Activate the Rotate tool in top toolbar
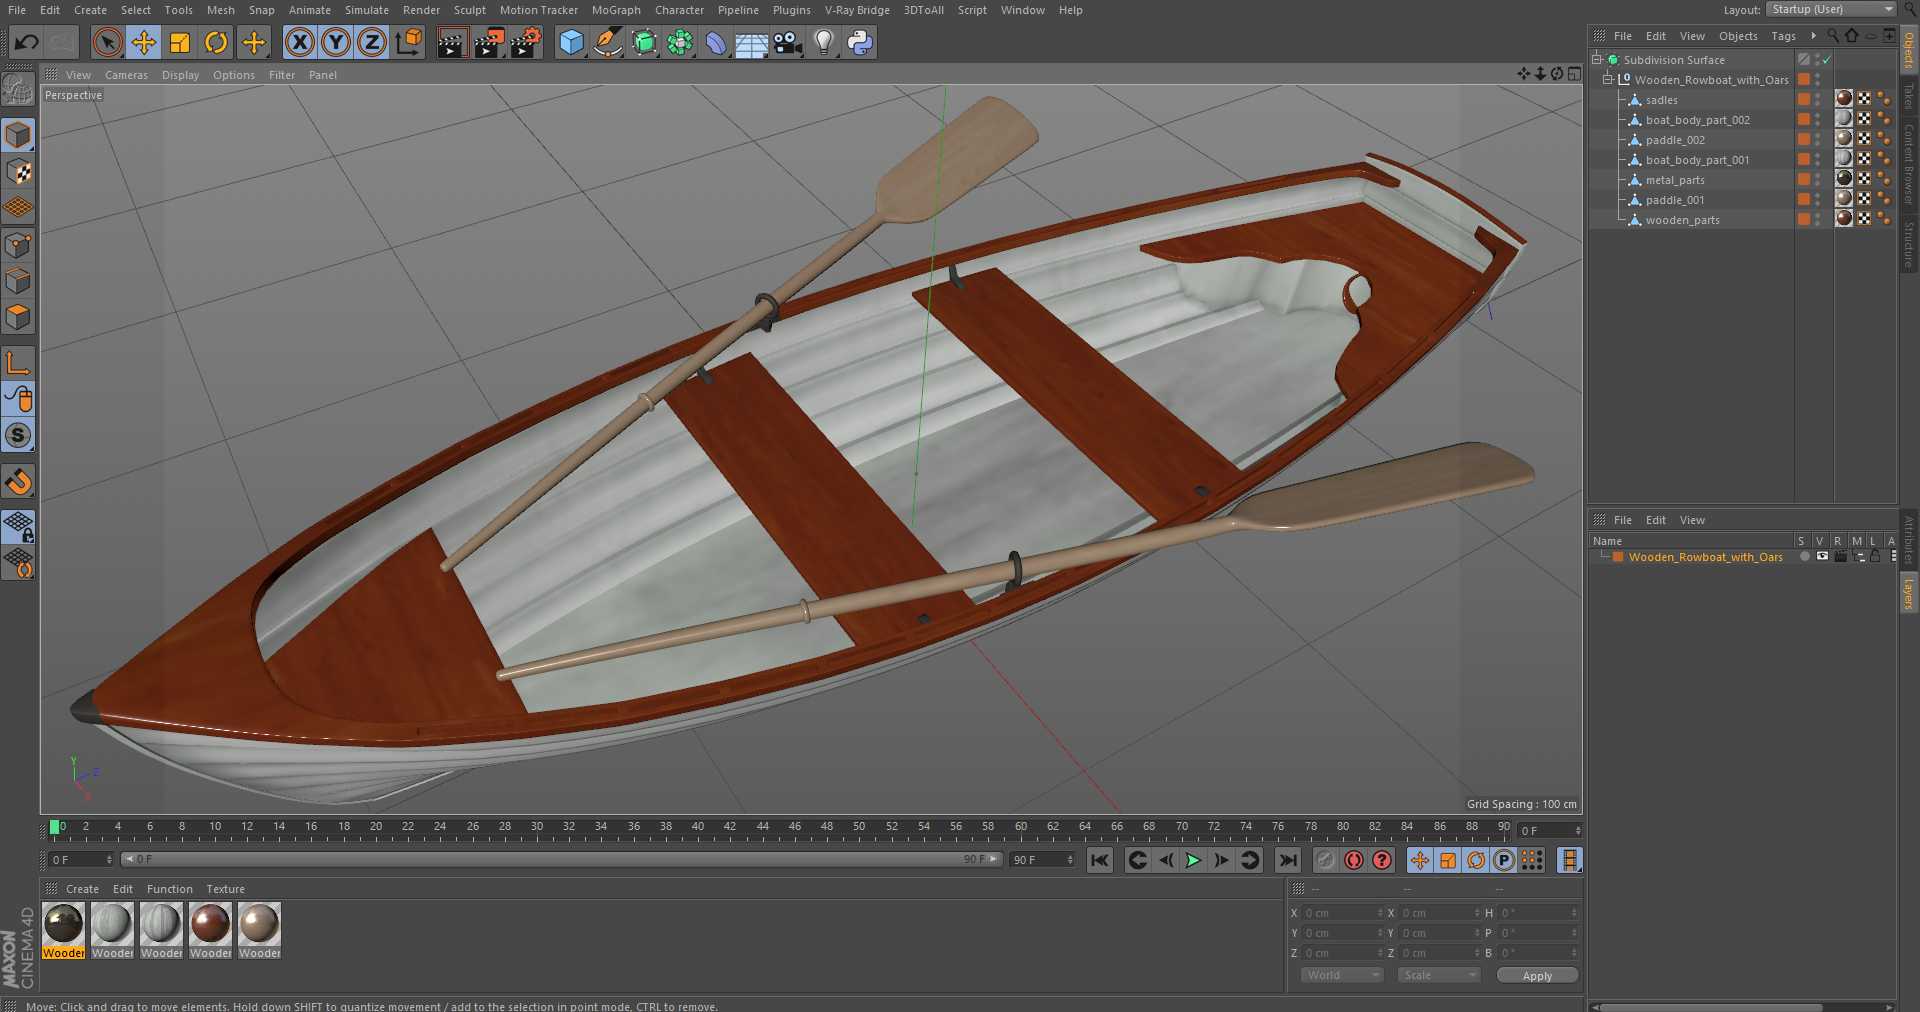 (216, 42)
